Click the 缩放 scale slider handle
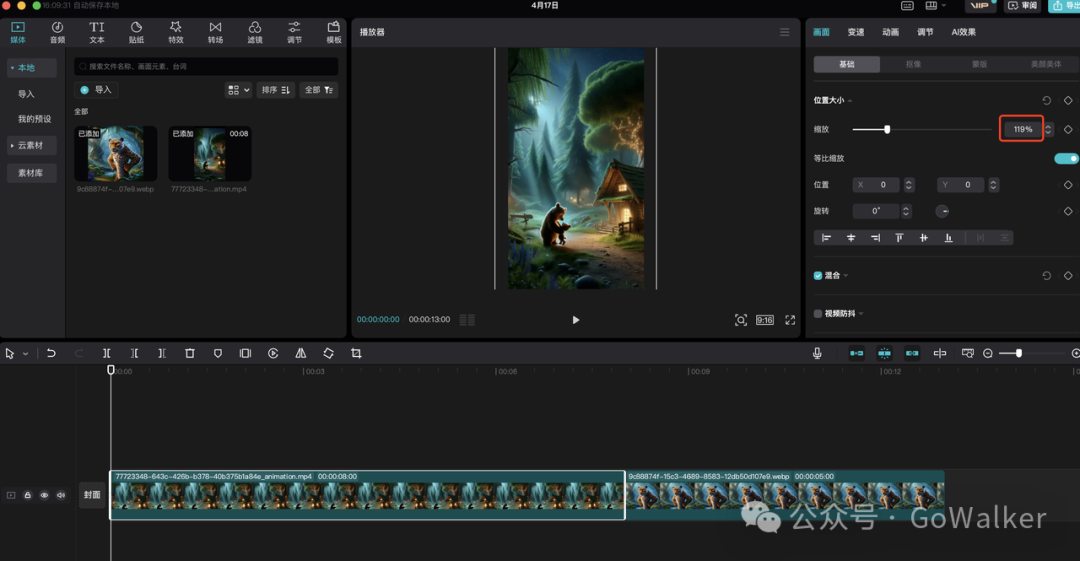The image size is (1080, 561). click(887, 129)
